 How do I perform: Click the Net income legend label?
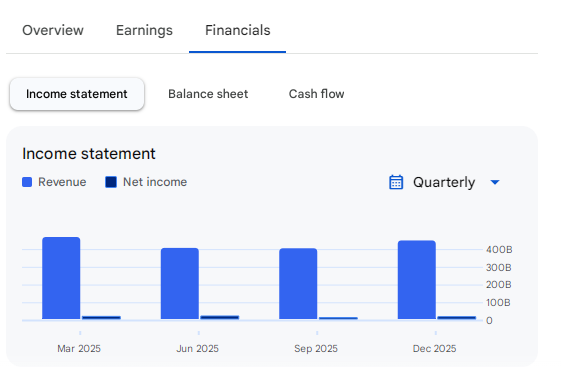[x=155, y=182]
